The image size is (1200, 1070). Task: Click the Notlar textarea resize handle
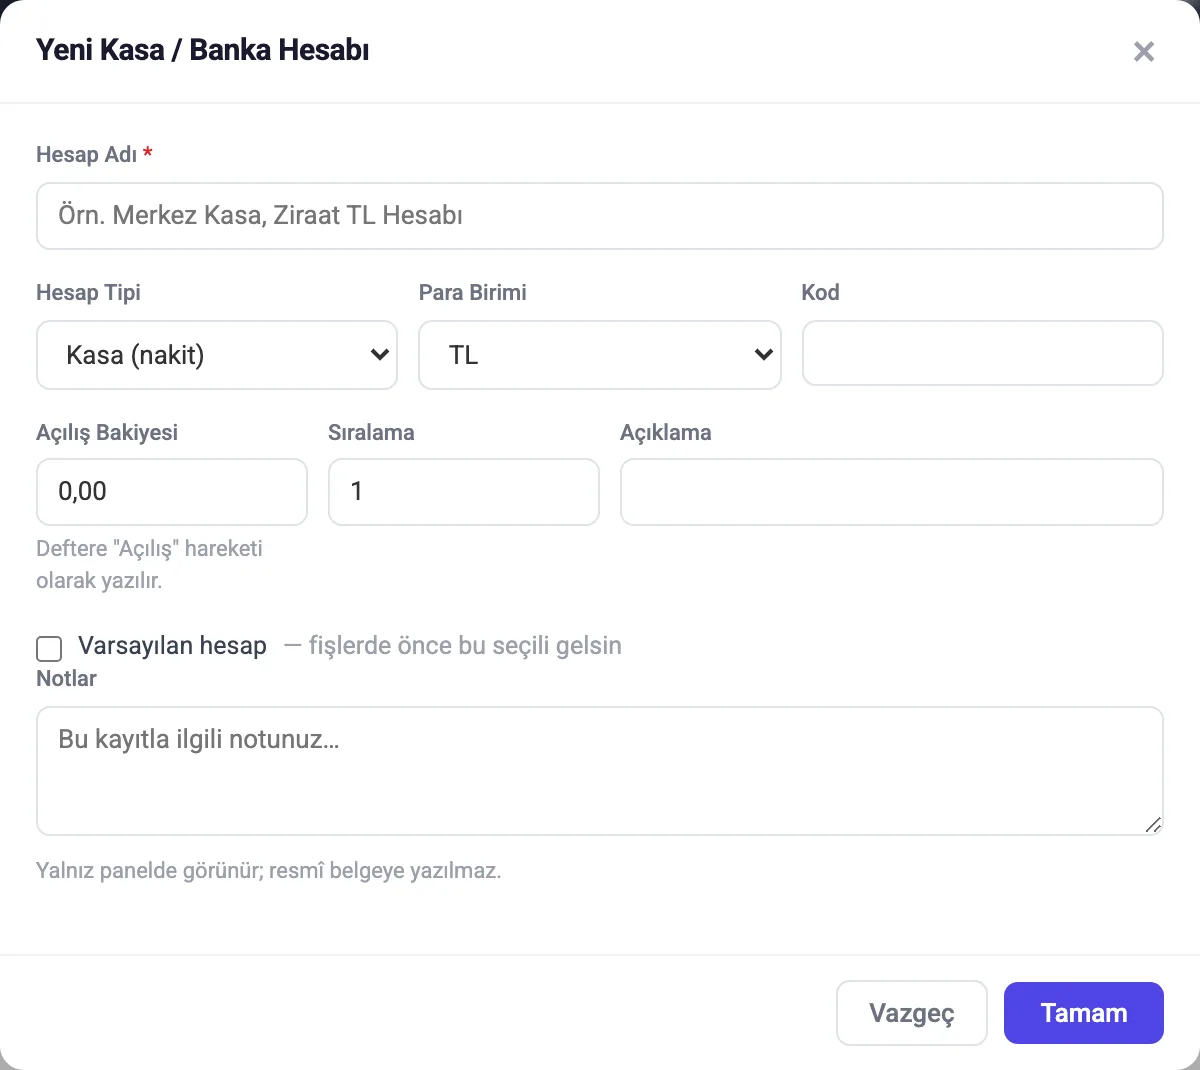pos(1153,825)
